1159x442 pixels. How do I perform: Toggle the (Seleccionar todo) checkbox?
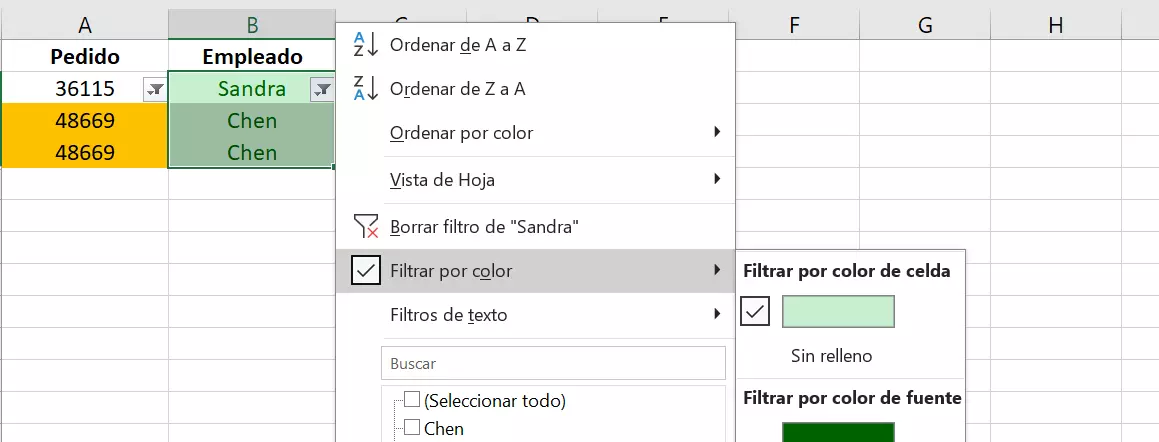pyautogui.click(x=412, y=400)
